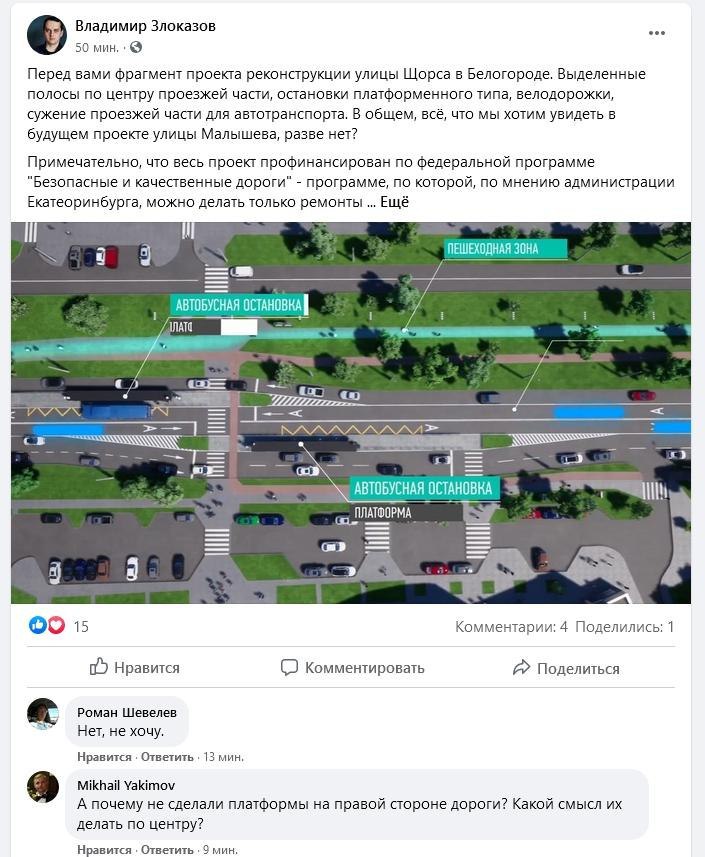Like Роман Шевелев's comment
705x857 pixels.
104,757
